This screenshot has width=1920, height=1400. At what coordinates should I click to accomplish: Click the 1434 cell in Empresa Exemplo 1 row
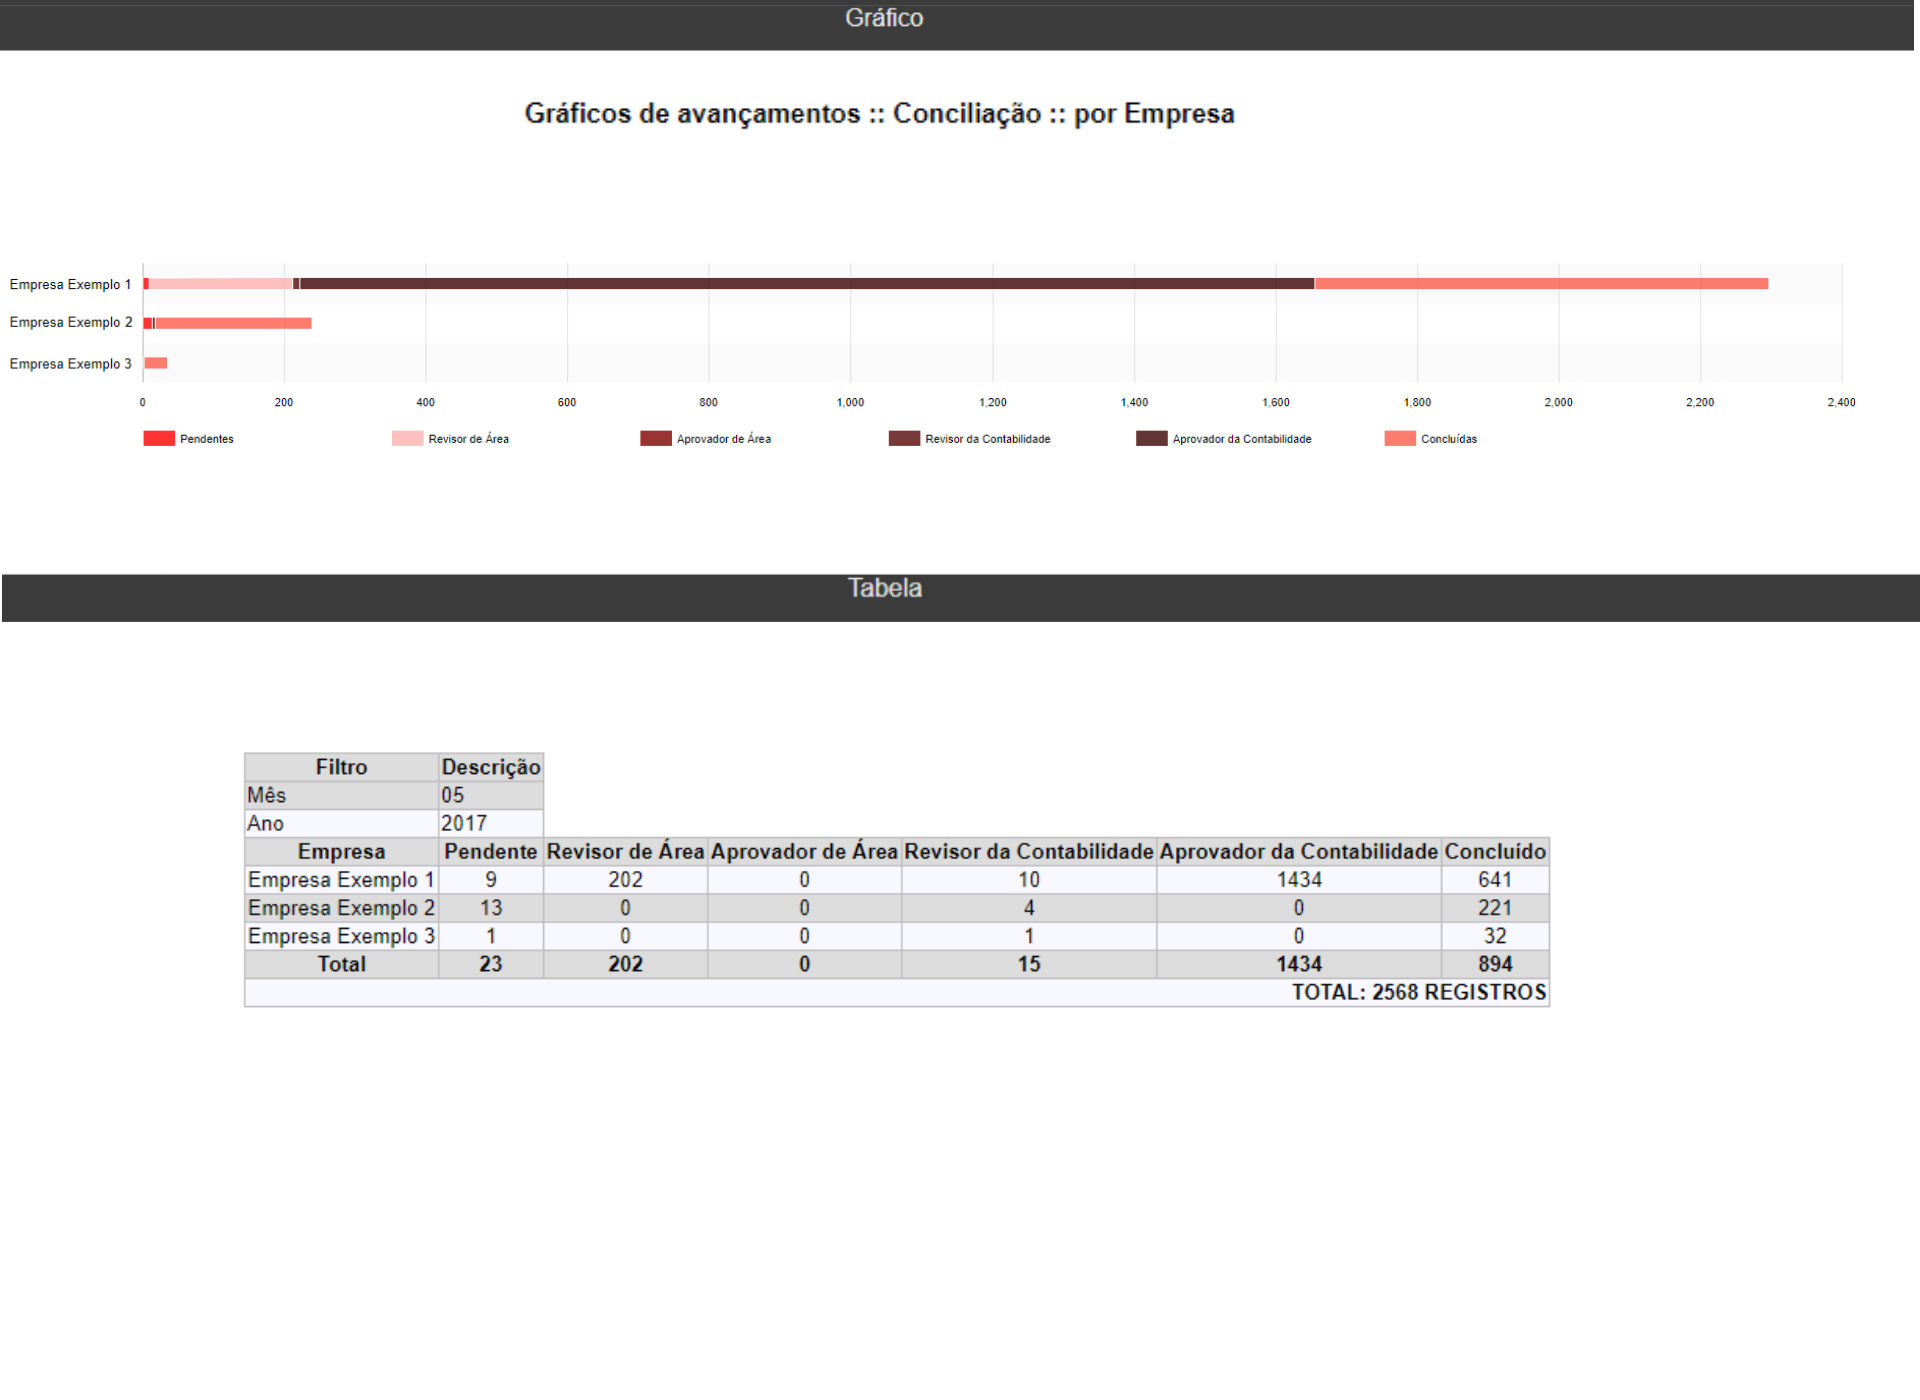point(1299,880)
